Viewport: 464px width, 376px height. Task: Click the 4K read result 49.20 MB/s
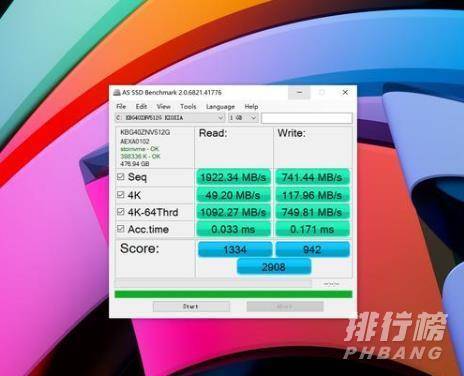(x=233, y=195)
